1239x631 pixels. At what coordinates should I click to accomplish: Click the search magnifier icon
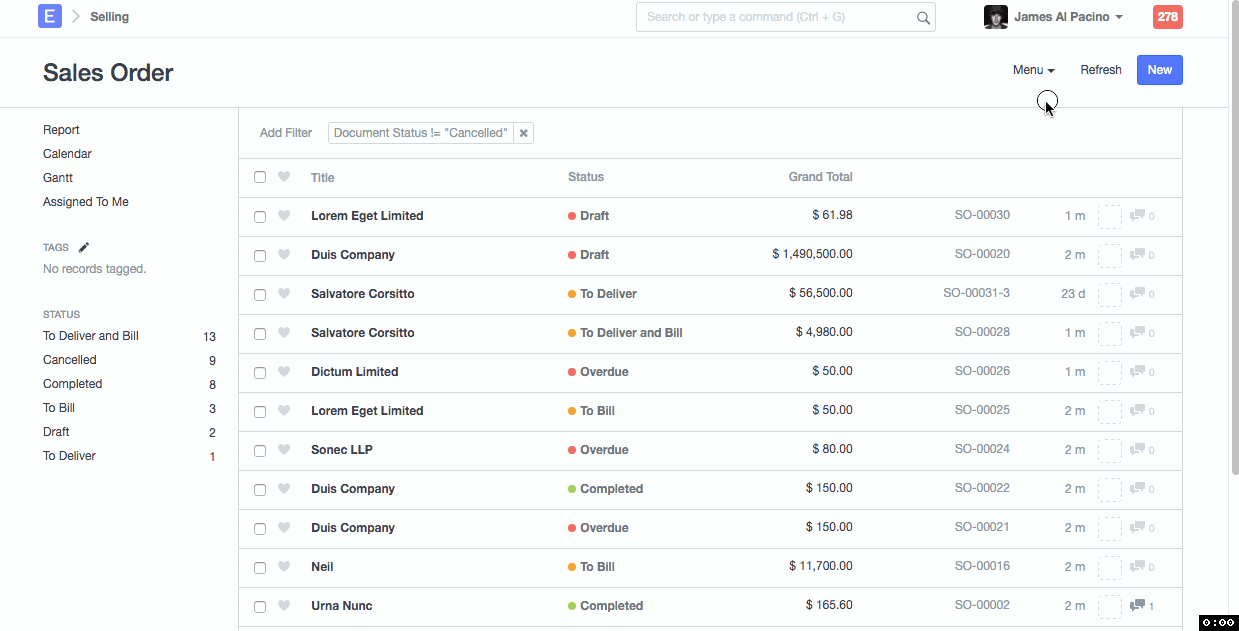(923, 17)
